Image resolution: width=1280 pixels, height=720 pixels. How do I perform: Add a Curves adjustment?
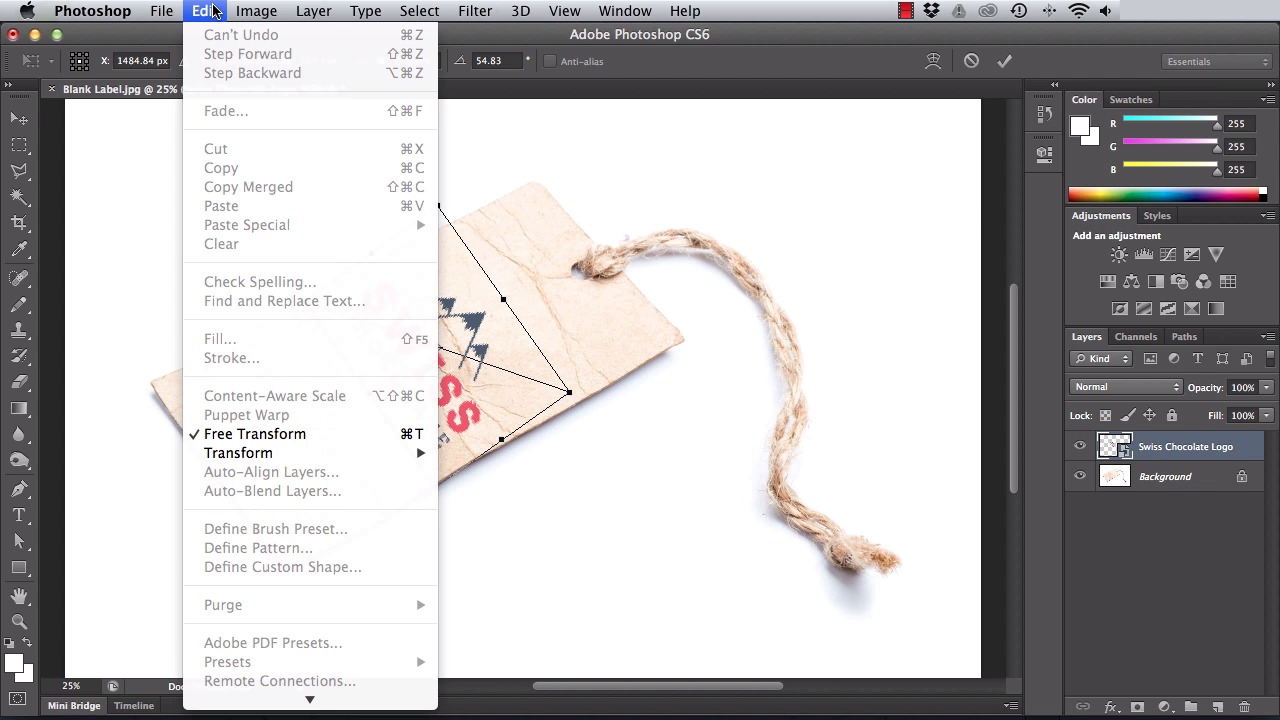1167,255
